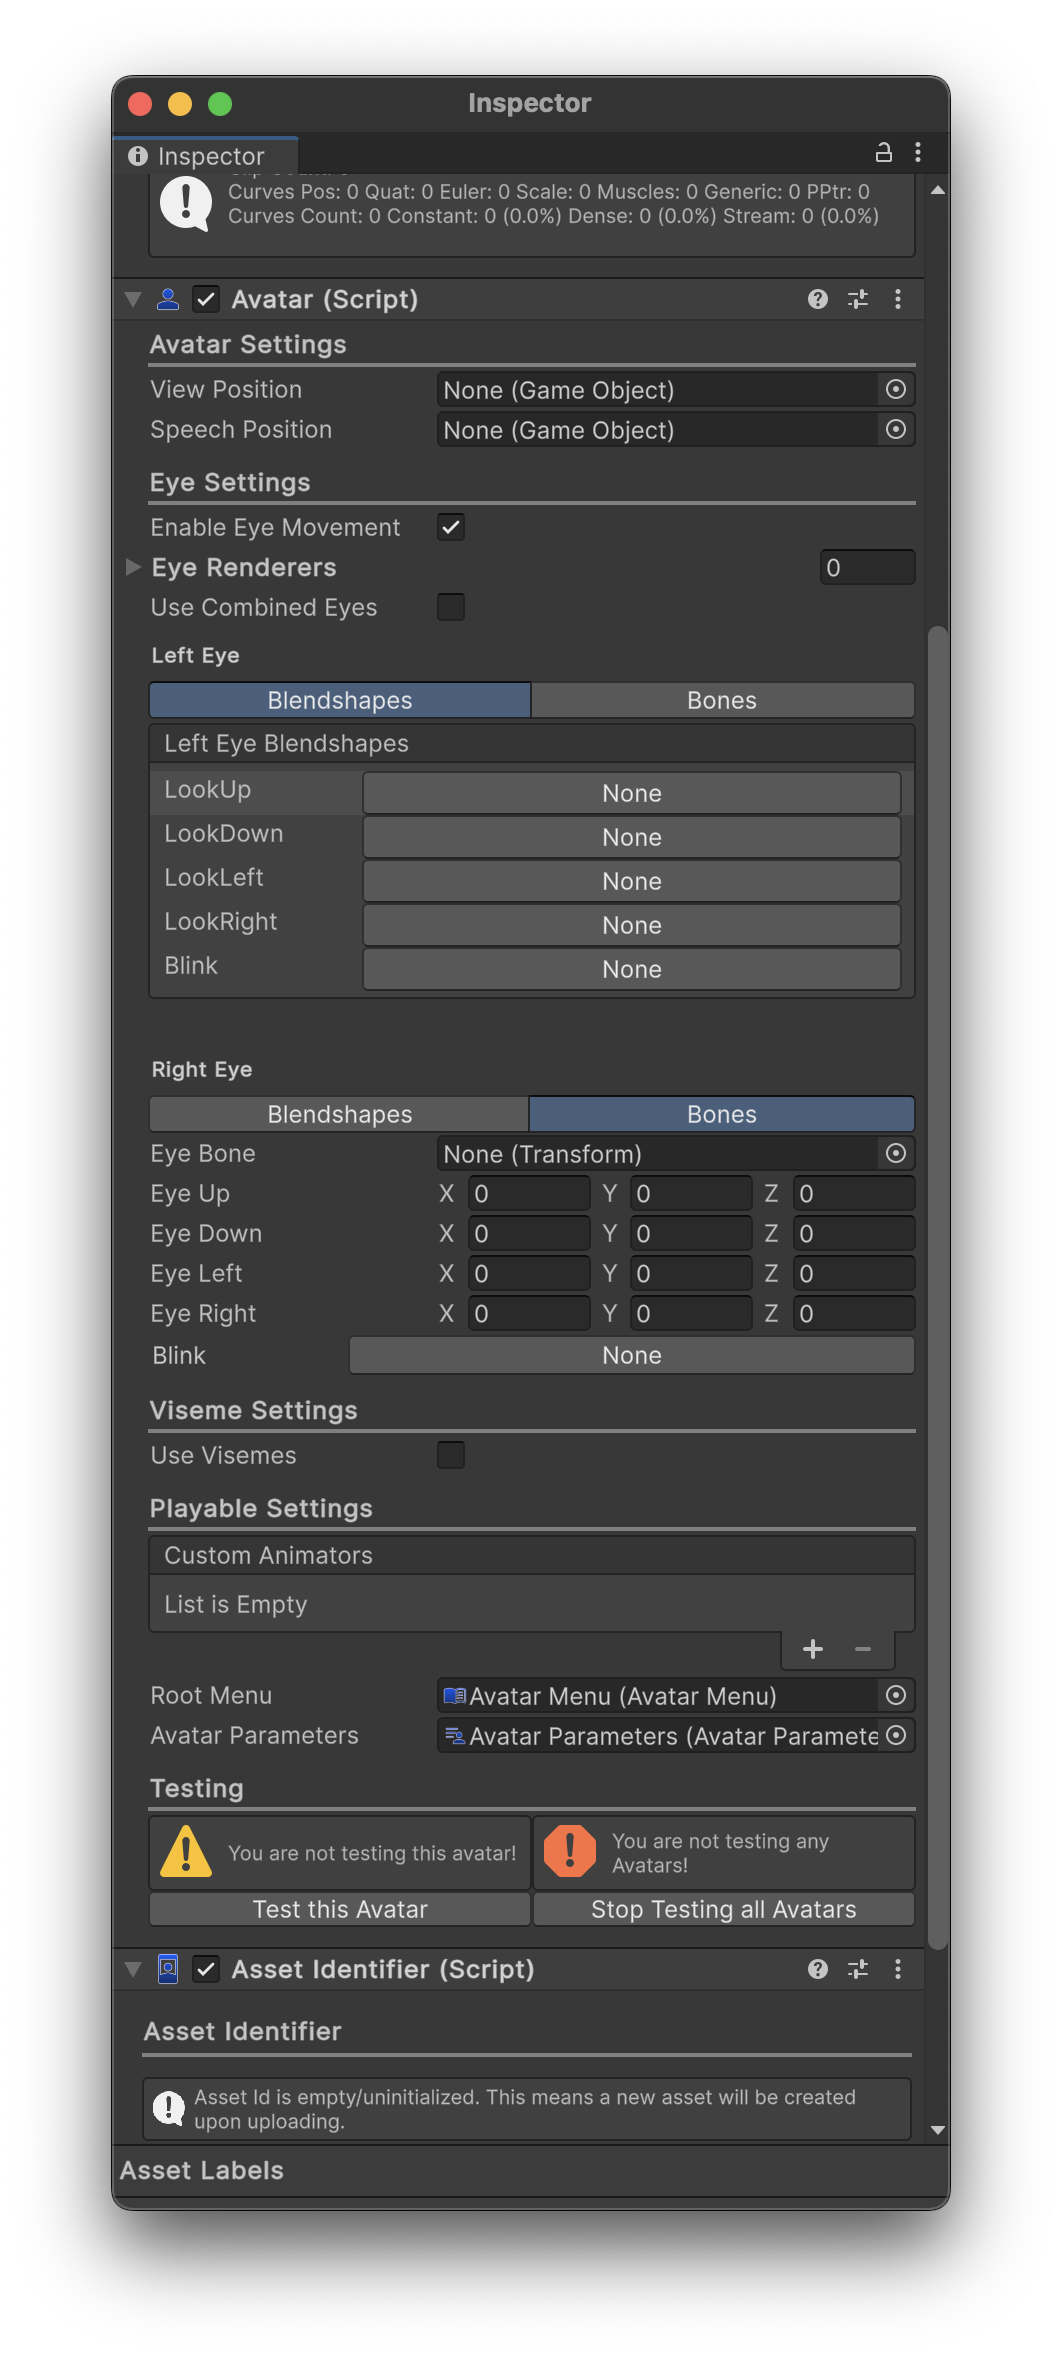Viewport: 1062px width, 2358px height.
Task: Expand the Eye Renderers list
Action: (x=133, y=567)
